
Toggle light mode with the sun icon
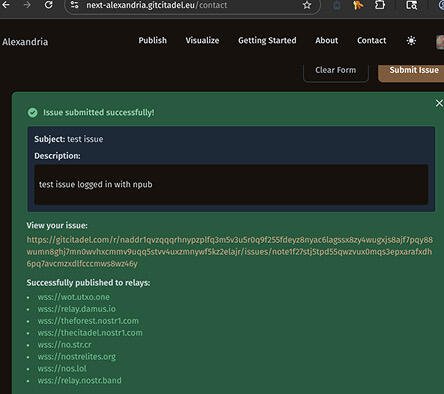pos(411,41)
